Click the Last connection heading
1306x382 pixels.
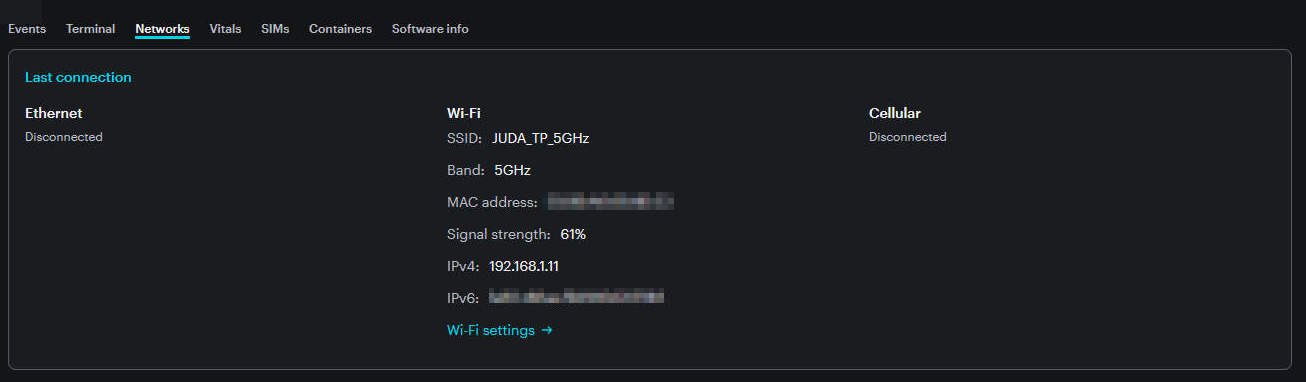pyautogui.click(x=78, y=77)
